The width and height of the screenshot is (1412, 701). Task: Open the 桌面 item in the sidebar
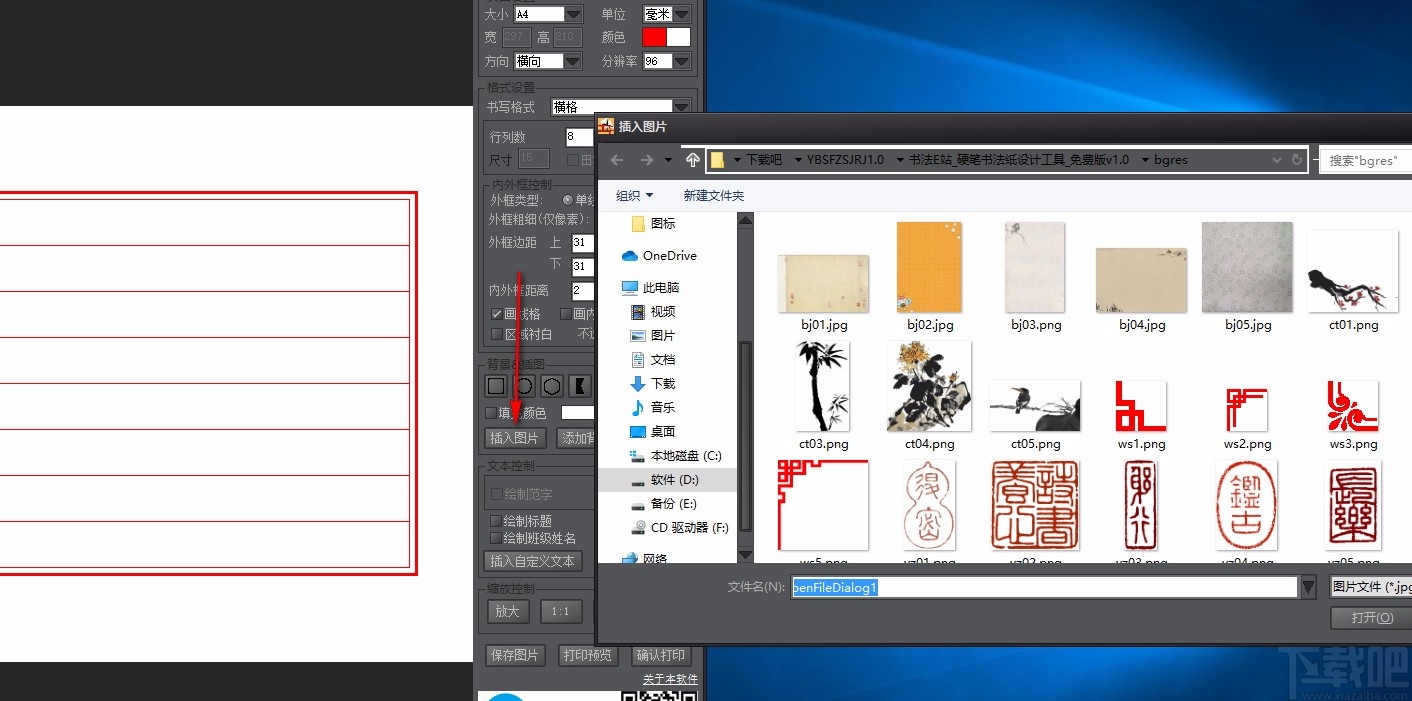(x=665, y=431)
